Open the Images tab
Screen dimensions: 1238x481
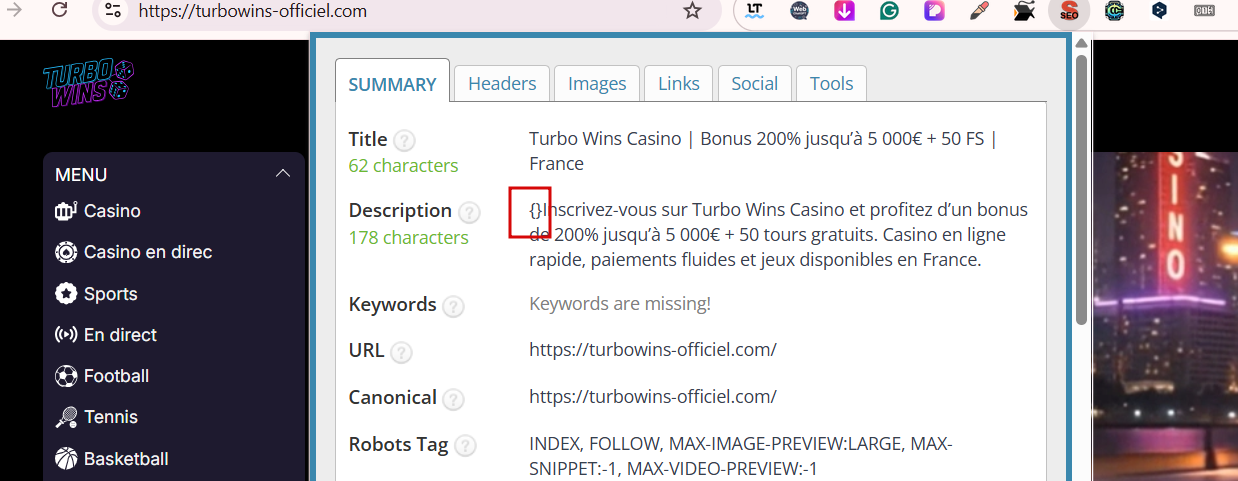click(x=597, y=84)
